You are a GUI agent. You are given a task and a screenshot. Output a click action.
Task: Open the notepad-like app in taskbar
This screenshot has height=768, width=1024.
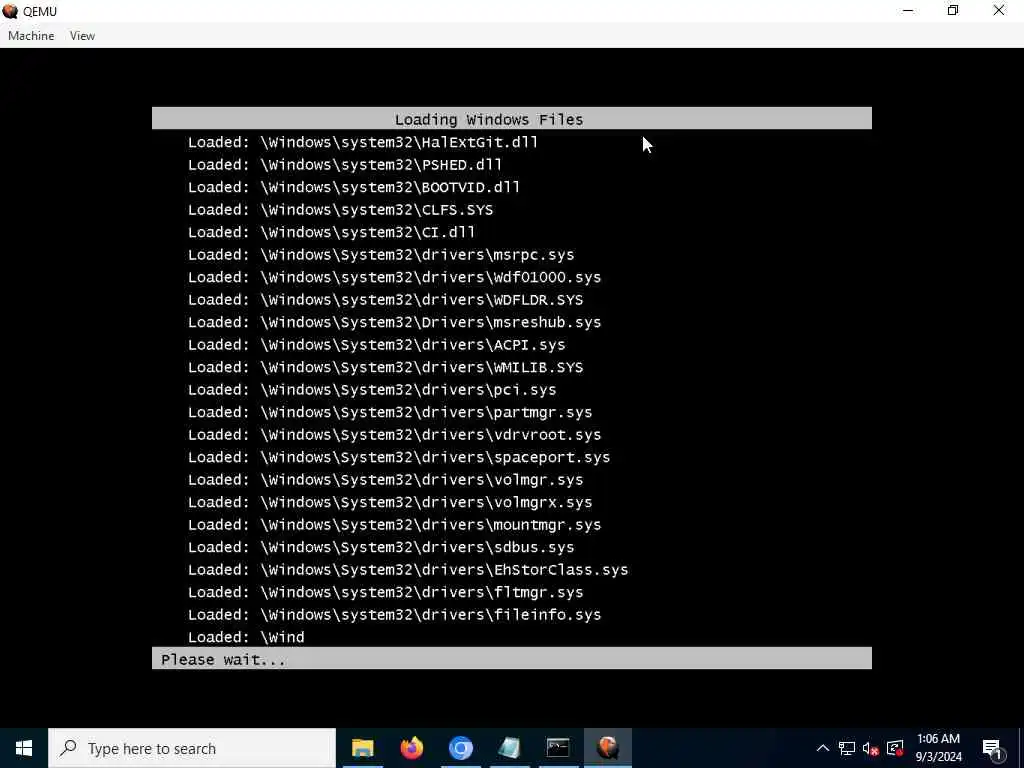(x=509, y=748)
